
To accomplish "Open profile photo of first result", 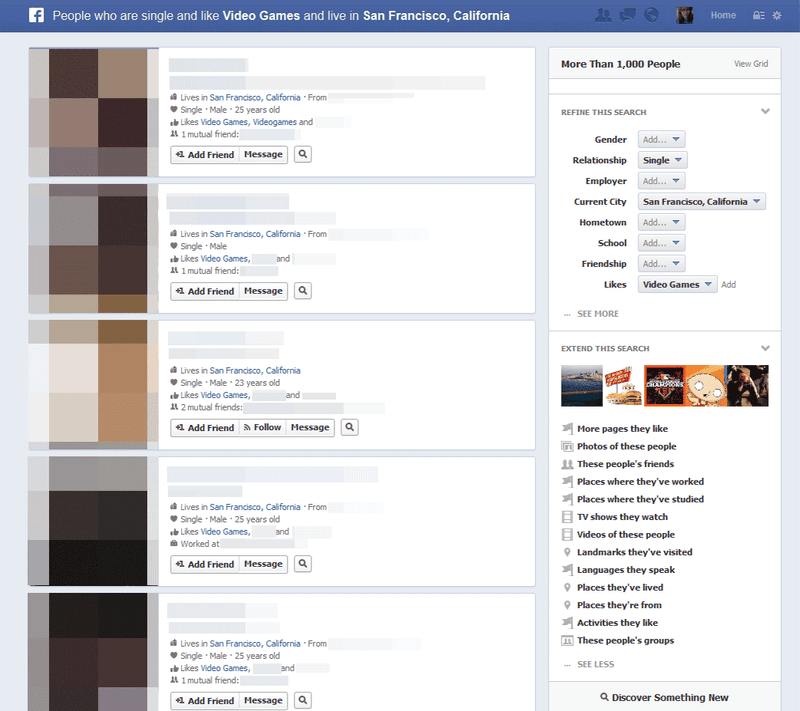I will pos(93,112).
